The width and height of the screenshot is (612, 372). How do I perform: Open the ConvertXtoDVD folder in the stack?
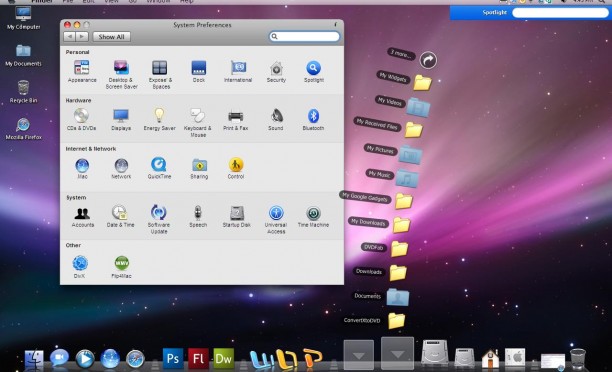397,321
